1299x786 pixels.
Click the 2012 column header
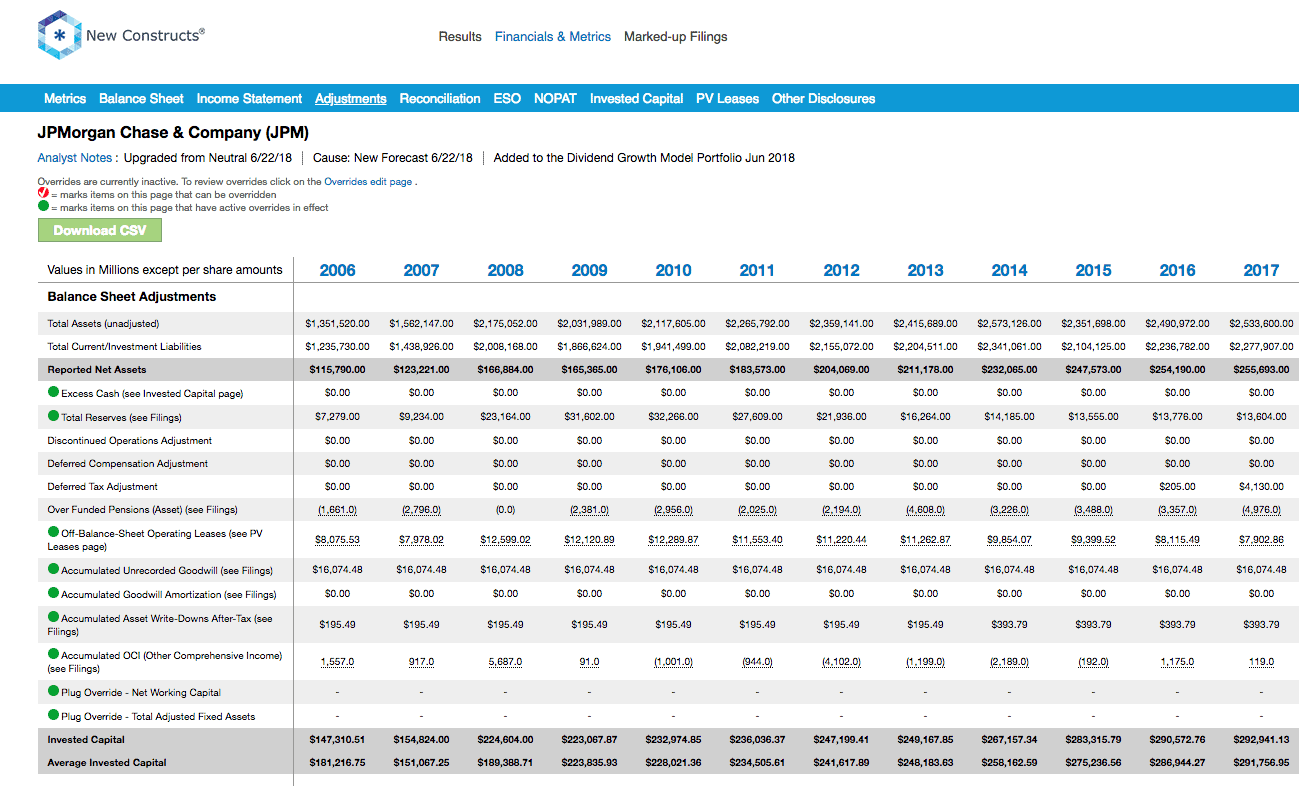click(842, 270)
